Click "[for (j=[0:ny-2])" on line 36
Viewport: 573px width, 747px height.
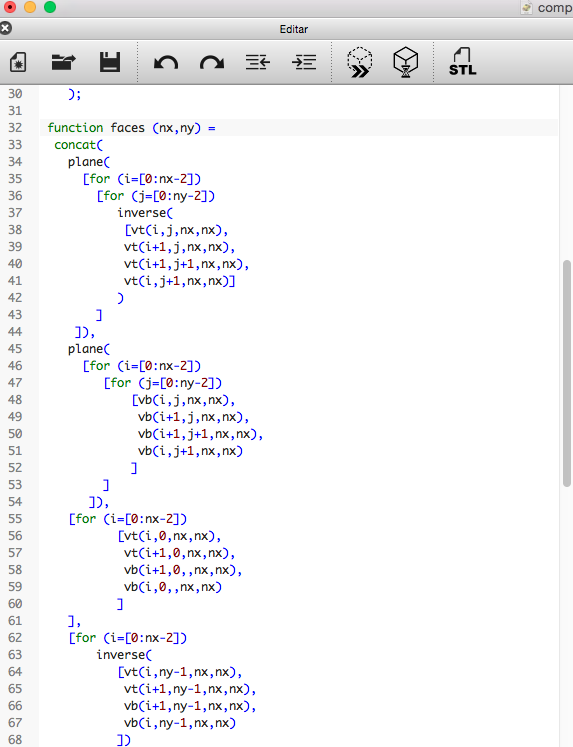click(x=156, y=196)
